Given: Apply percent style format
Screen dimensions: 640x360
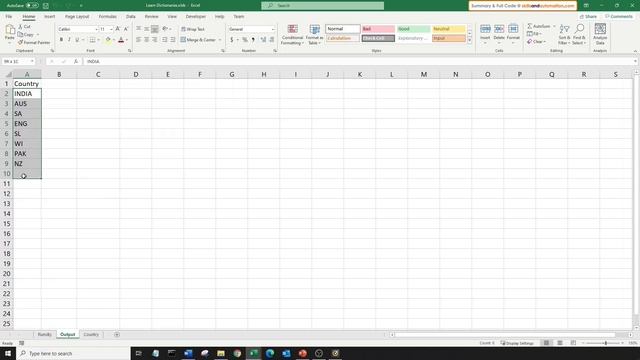Looking at the screenshot, I should [x=245, y=40].
